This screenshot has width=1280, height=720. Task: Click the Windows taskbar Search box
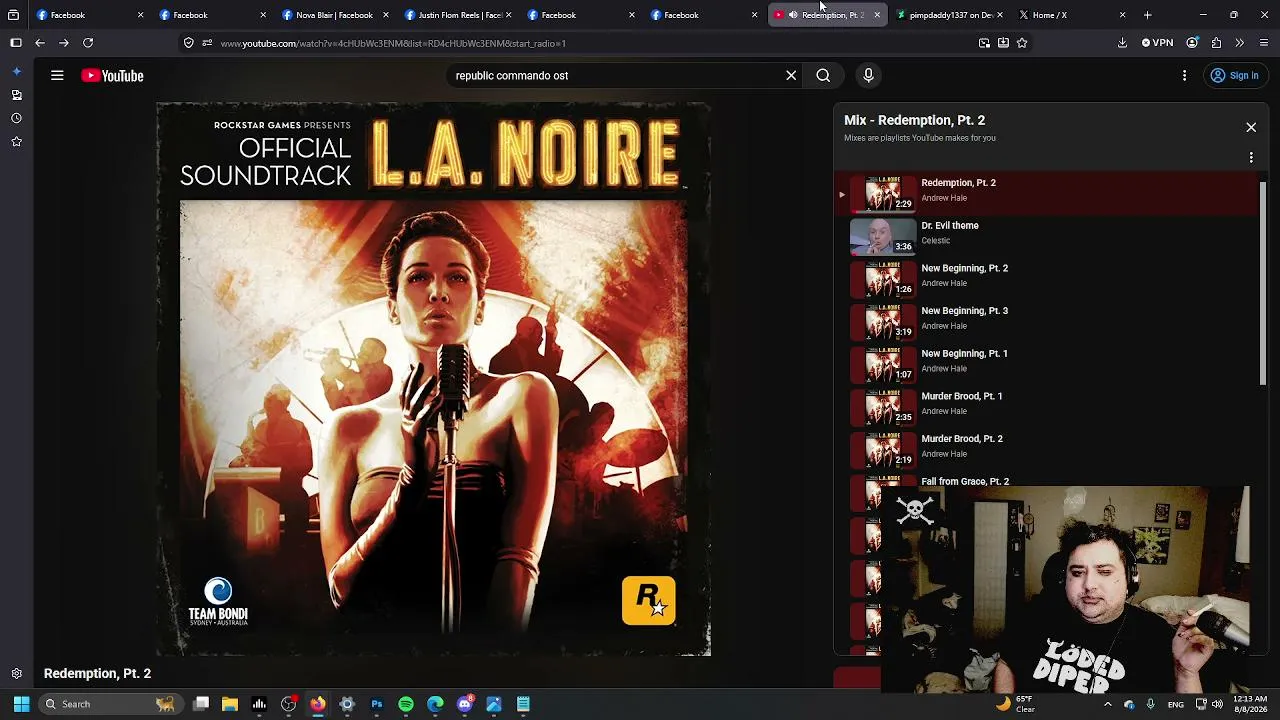pyautogui.click(x=109, y=704)
